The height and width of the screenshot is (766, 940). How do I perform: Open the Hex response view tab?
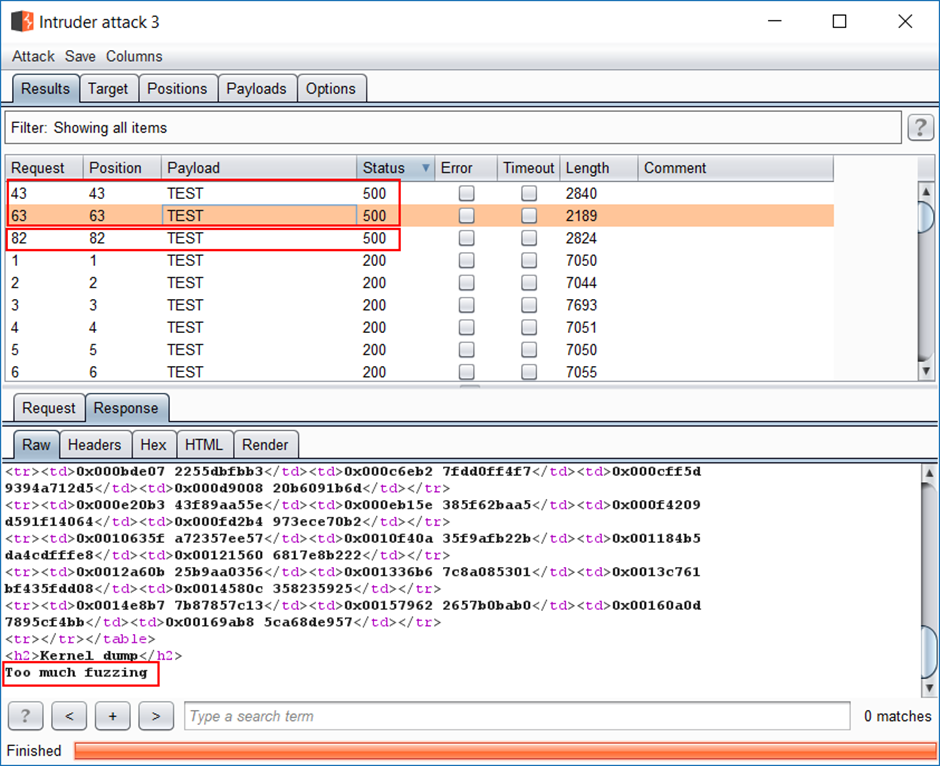tap(153, 445)
